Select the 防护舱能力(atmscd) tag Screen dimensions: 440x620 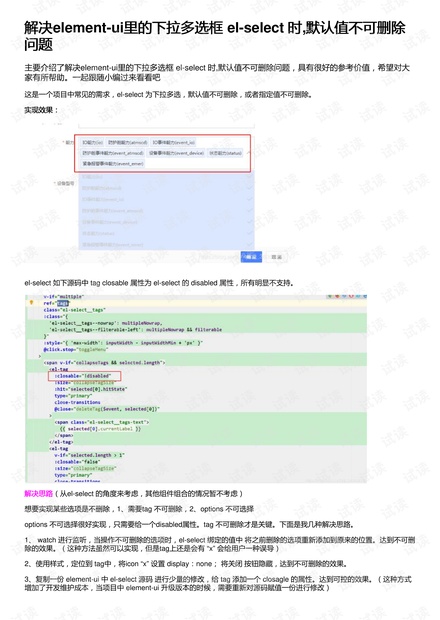(x=127, y=142)
